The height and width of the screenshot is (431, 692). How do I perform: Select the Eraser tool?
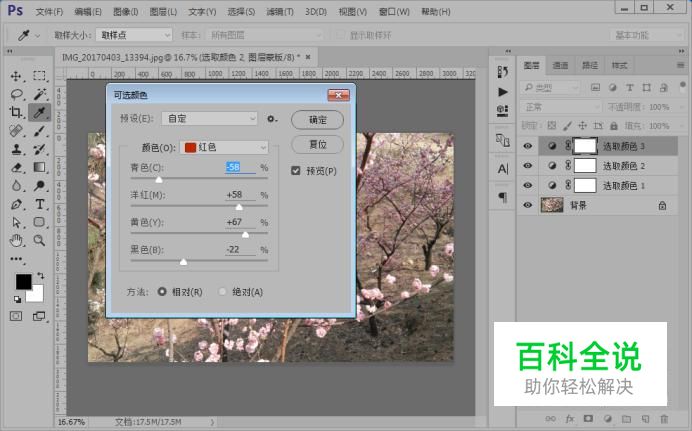pyautogui.click(x=16, y=168)
